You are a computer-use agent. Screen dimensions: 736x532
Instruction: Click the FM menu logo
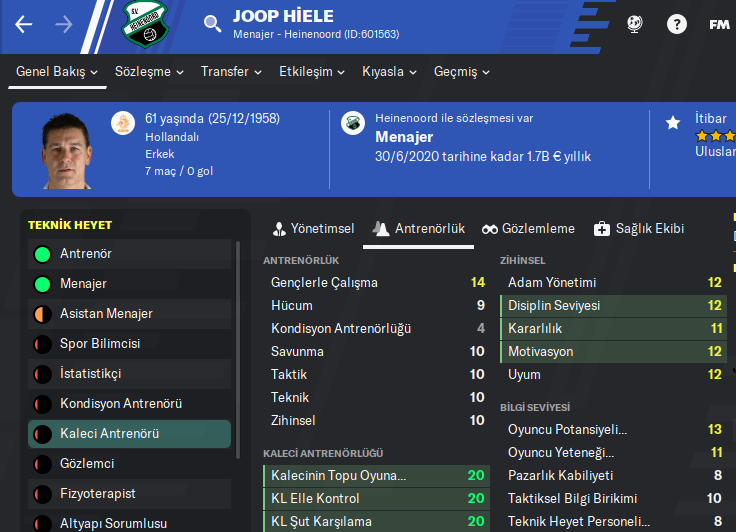pyautogui.click(x=719, y=24)
